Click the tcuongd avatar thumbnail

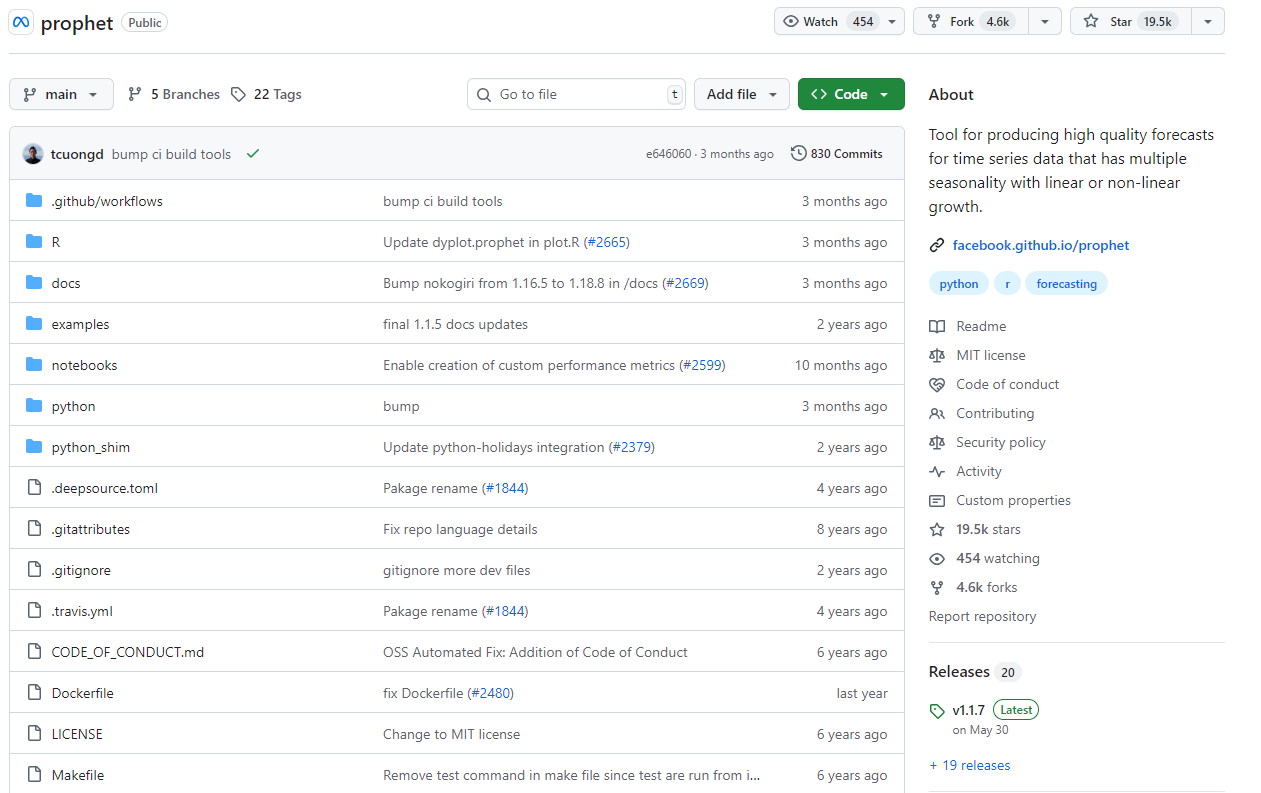click(33, 154)
